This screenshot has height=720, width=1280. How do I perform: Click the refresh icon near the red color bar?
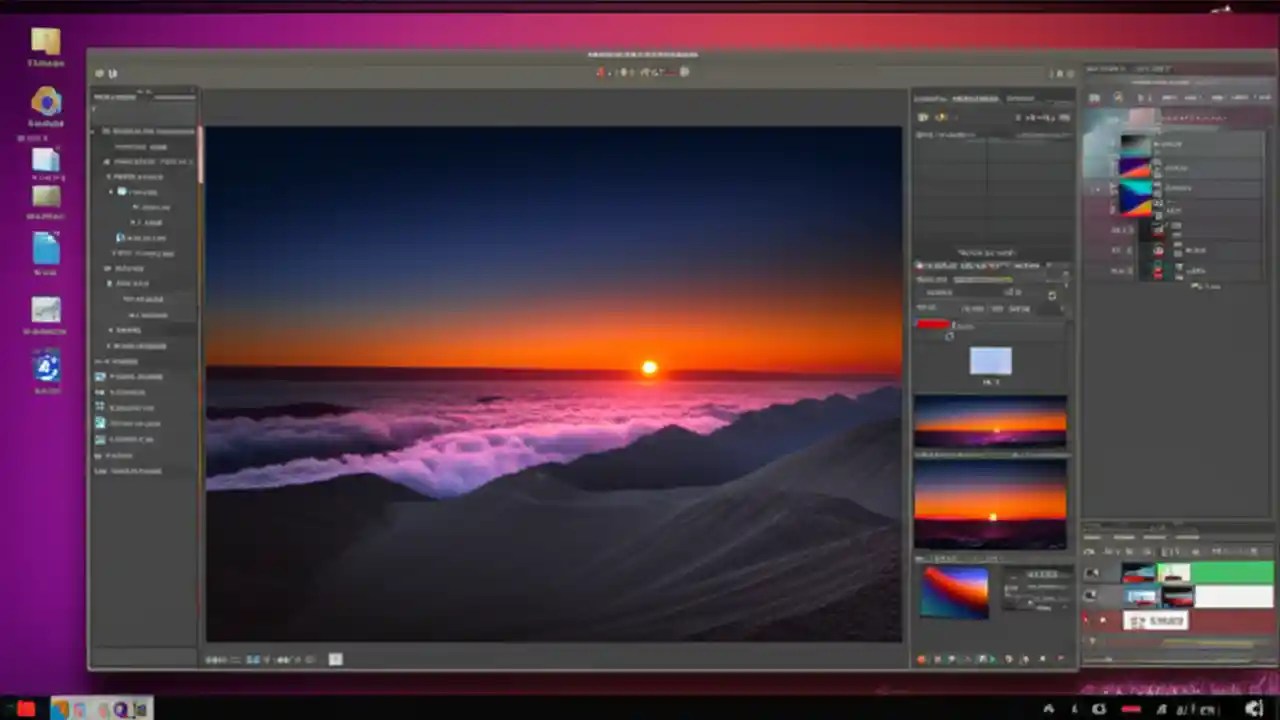coord(949,338)
